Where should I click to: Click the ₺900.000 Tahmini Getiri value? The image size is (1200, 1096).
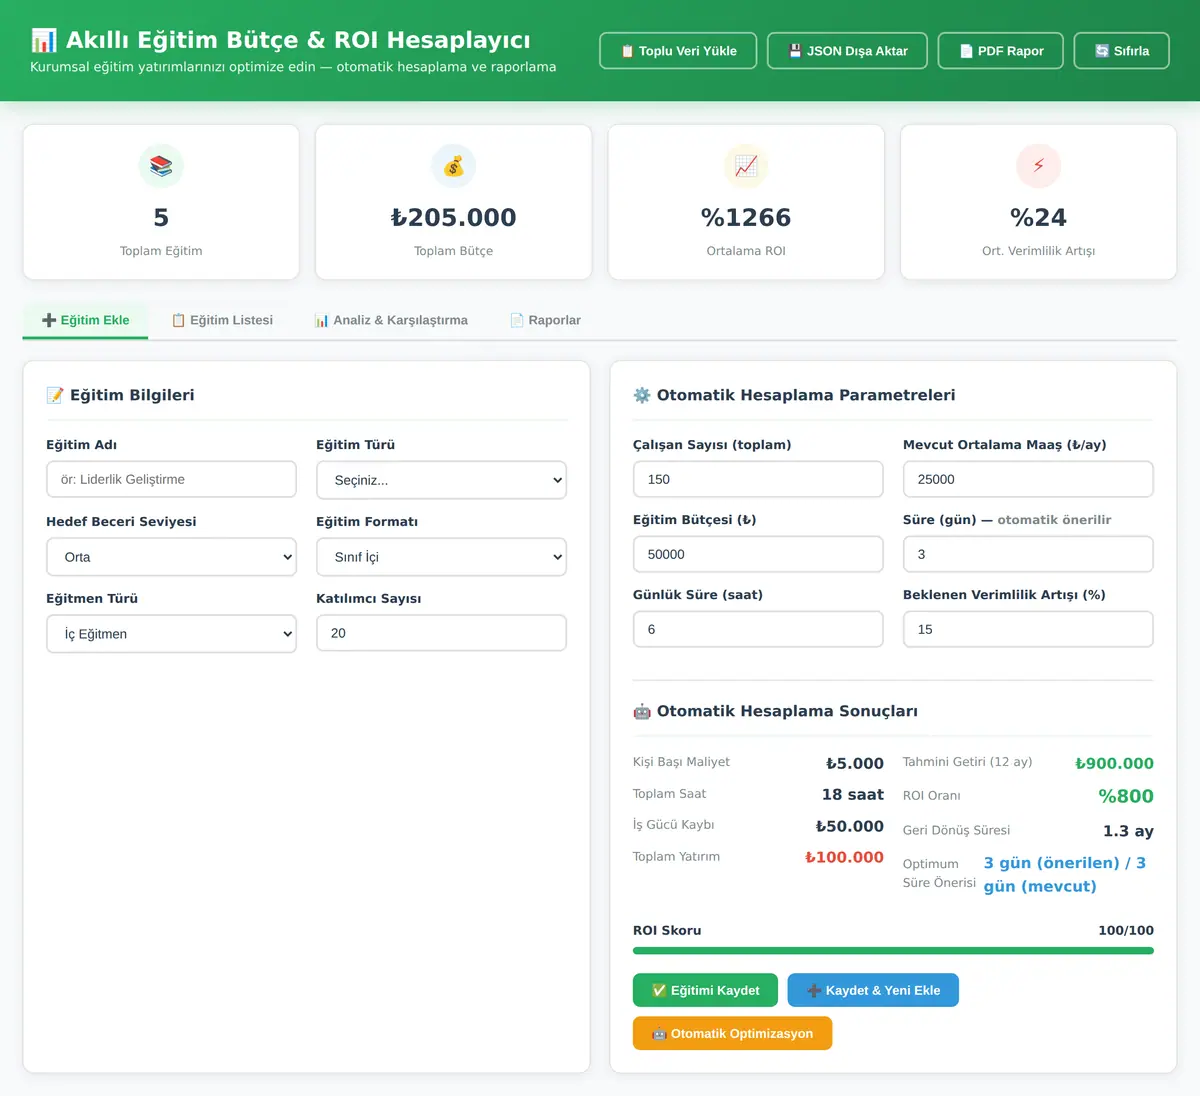click(x=1114, y=763)
